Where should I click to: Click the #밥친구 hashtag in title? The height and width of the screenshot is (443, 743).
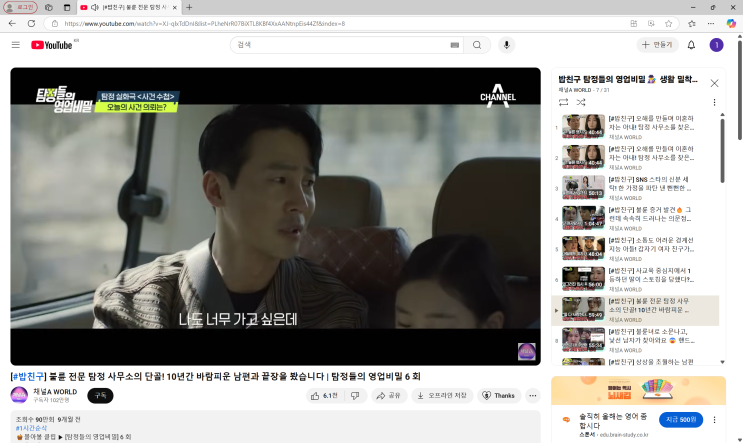[x=28, y=377]
